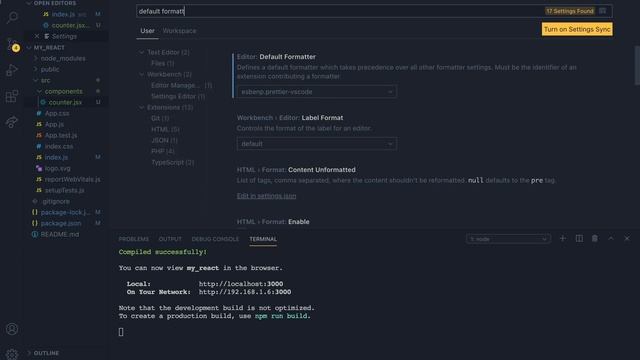Viewport: 640px width, 360px height.
Task: Collapse the Workbench settings group
Action: pos(142,74)
